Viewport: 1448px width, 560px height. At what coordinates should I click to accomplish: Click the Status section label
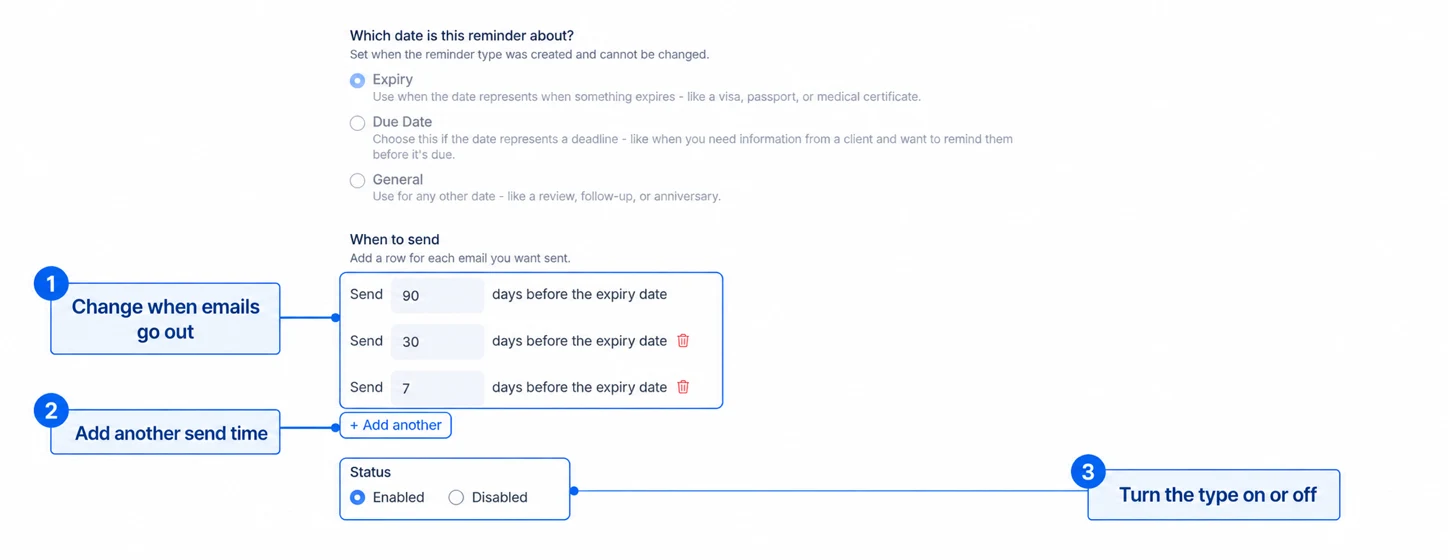point(370,472)
